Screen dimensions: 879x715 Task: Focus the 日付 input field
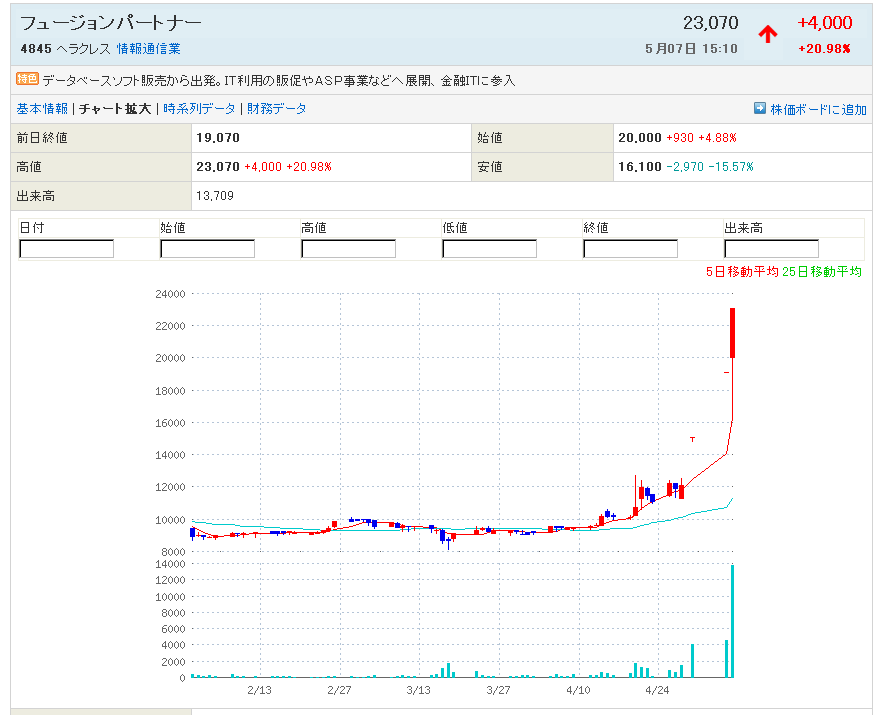click(x=67, y=249)
